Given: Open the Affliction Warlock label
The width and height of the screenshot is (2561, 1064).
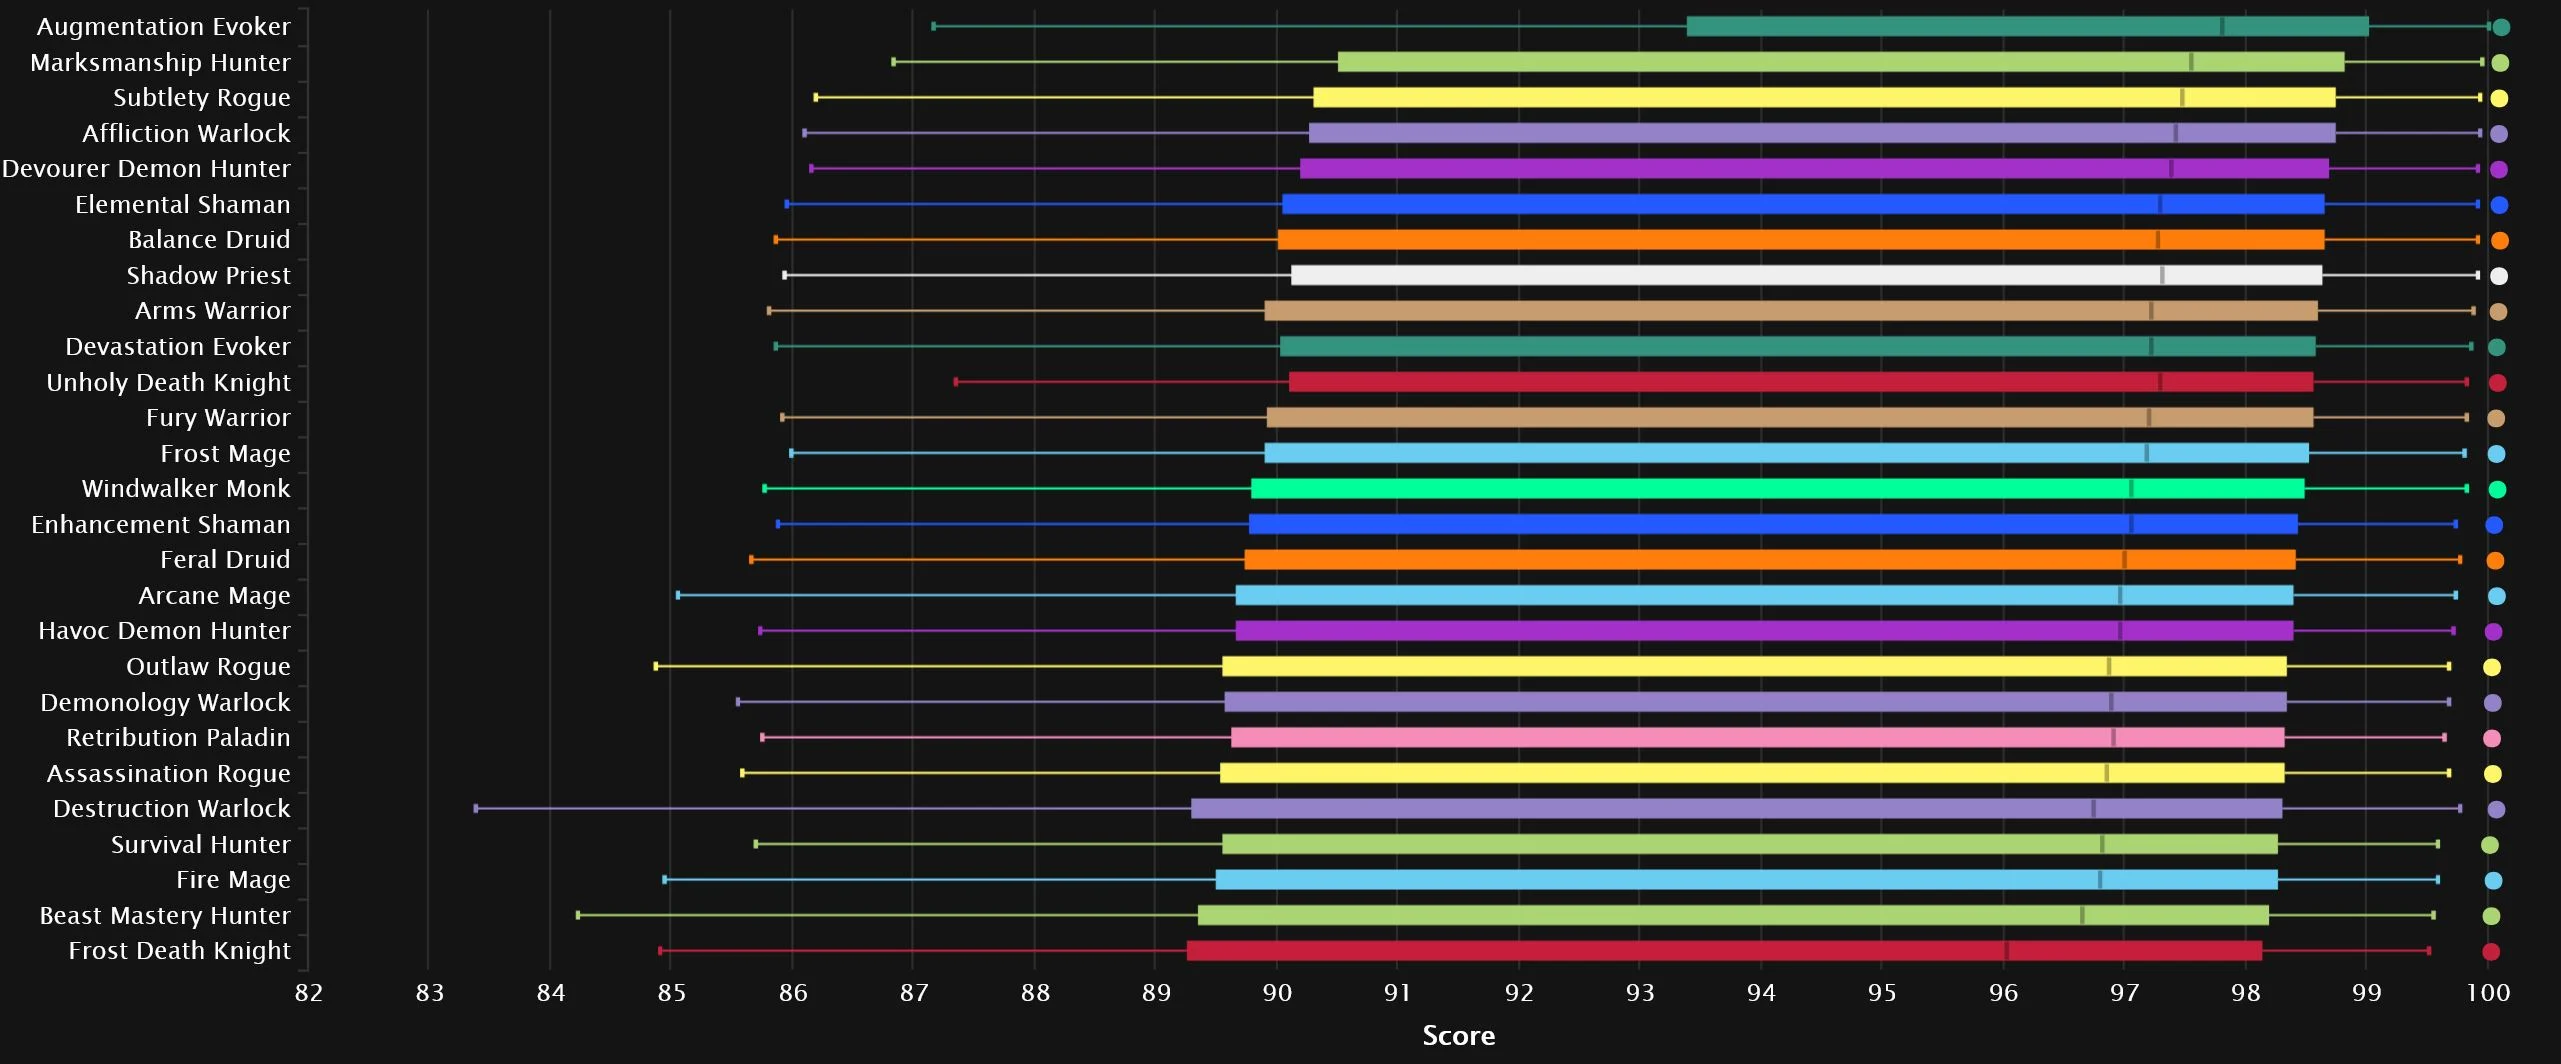Looking at the screenshot, I should pyautogui.click(x=186, y=134).
